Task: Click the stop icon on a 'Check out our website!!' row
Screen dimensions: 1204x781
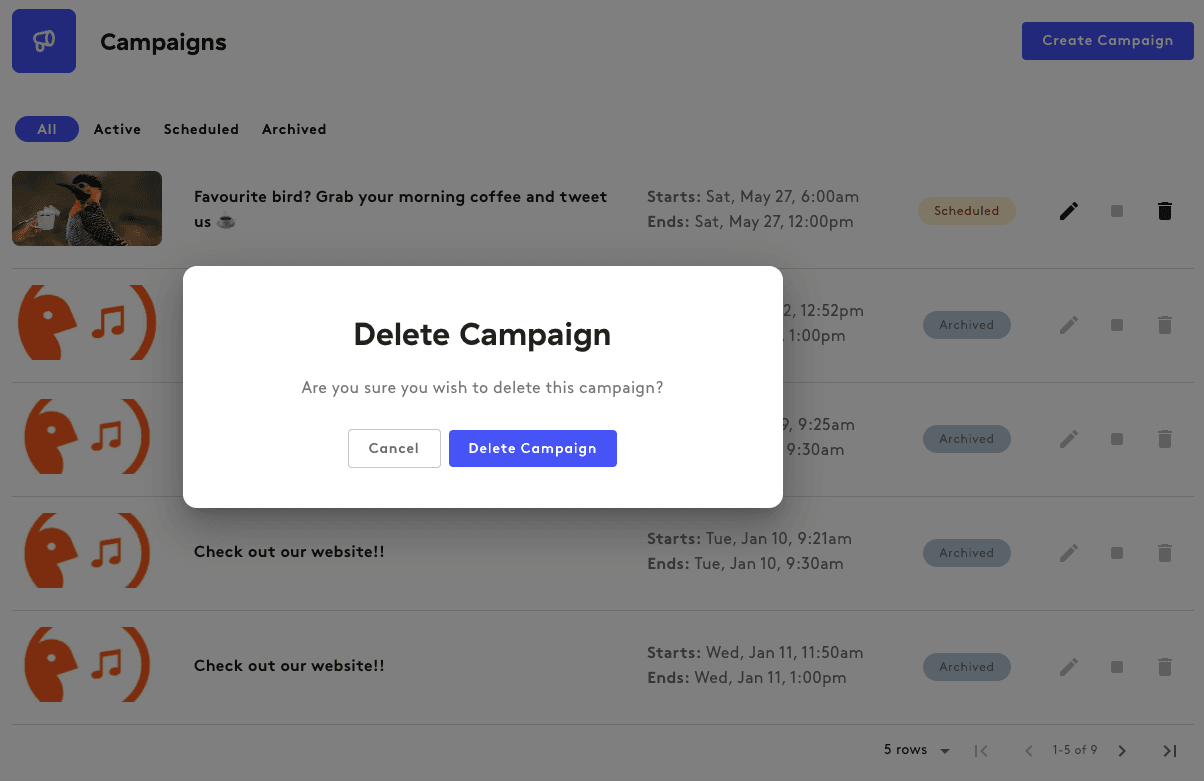Action: 1117,552
